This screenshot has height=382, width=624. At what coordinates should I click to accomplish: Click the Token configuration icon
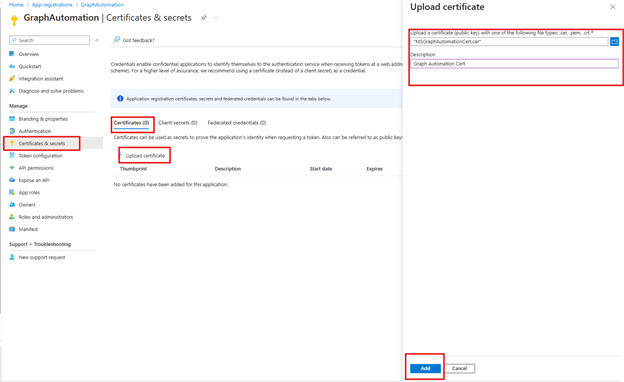pyautogui.click(x=12, y=156)
